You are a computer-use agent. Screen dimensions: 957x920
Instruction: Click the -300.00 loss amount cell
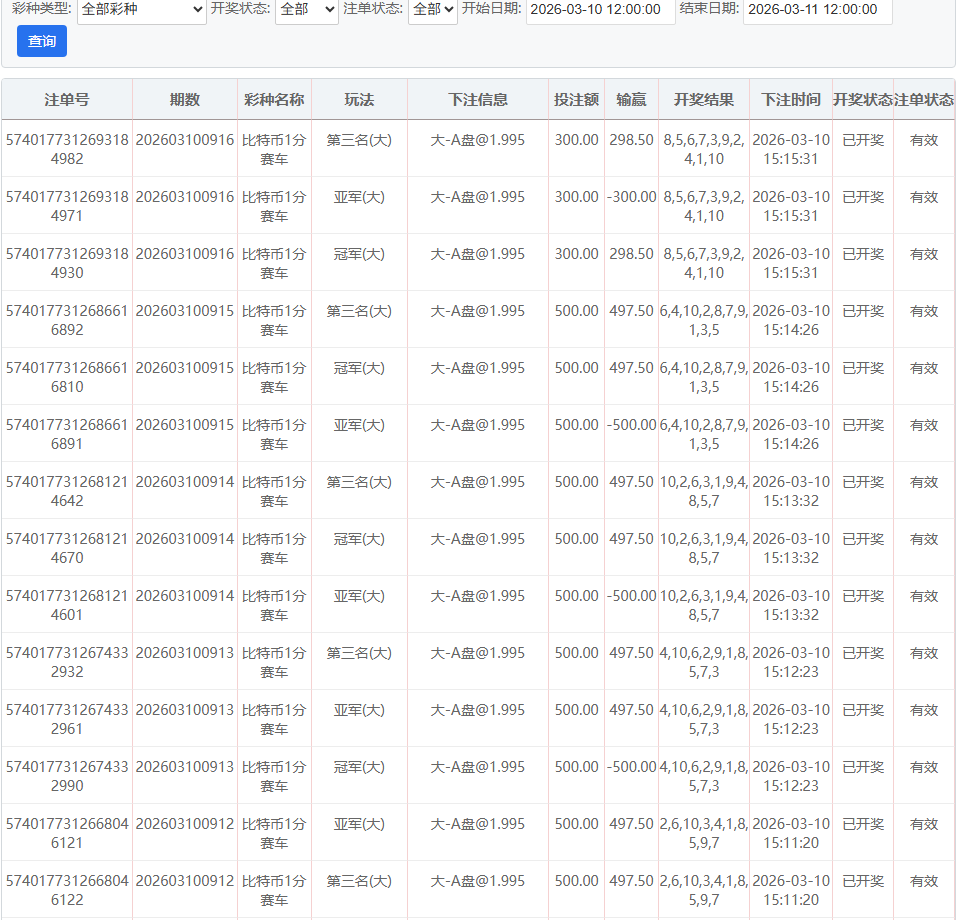[x=631, y=197]
